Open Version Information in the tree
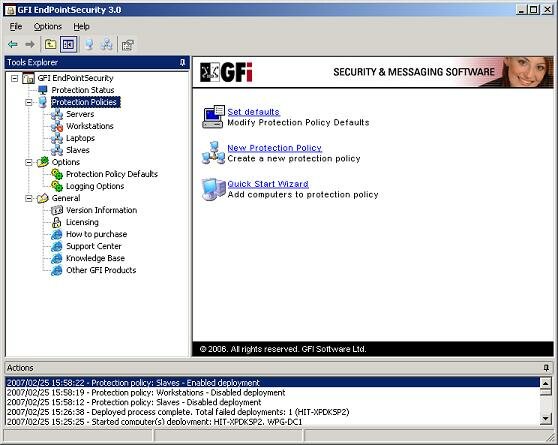 pyautogui.click(x=101, y=210)
